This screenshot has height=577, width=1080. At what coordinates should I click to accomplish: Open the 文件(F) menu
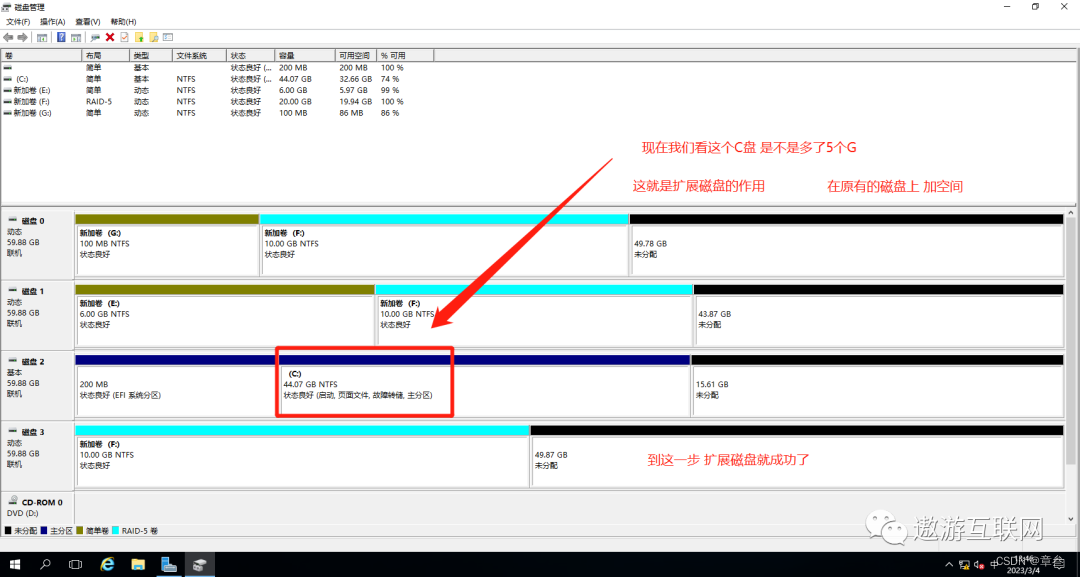point(18,22)
